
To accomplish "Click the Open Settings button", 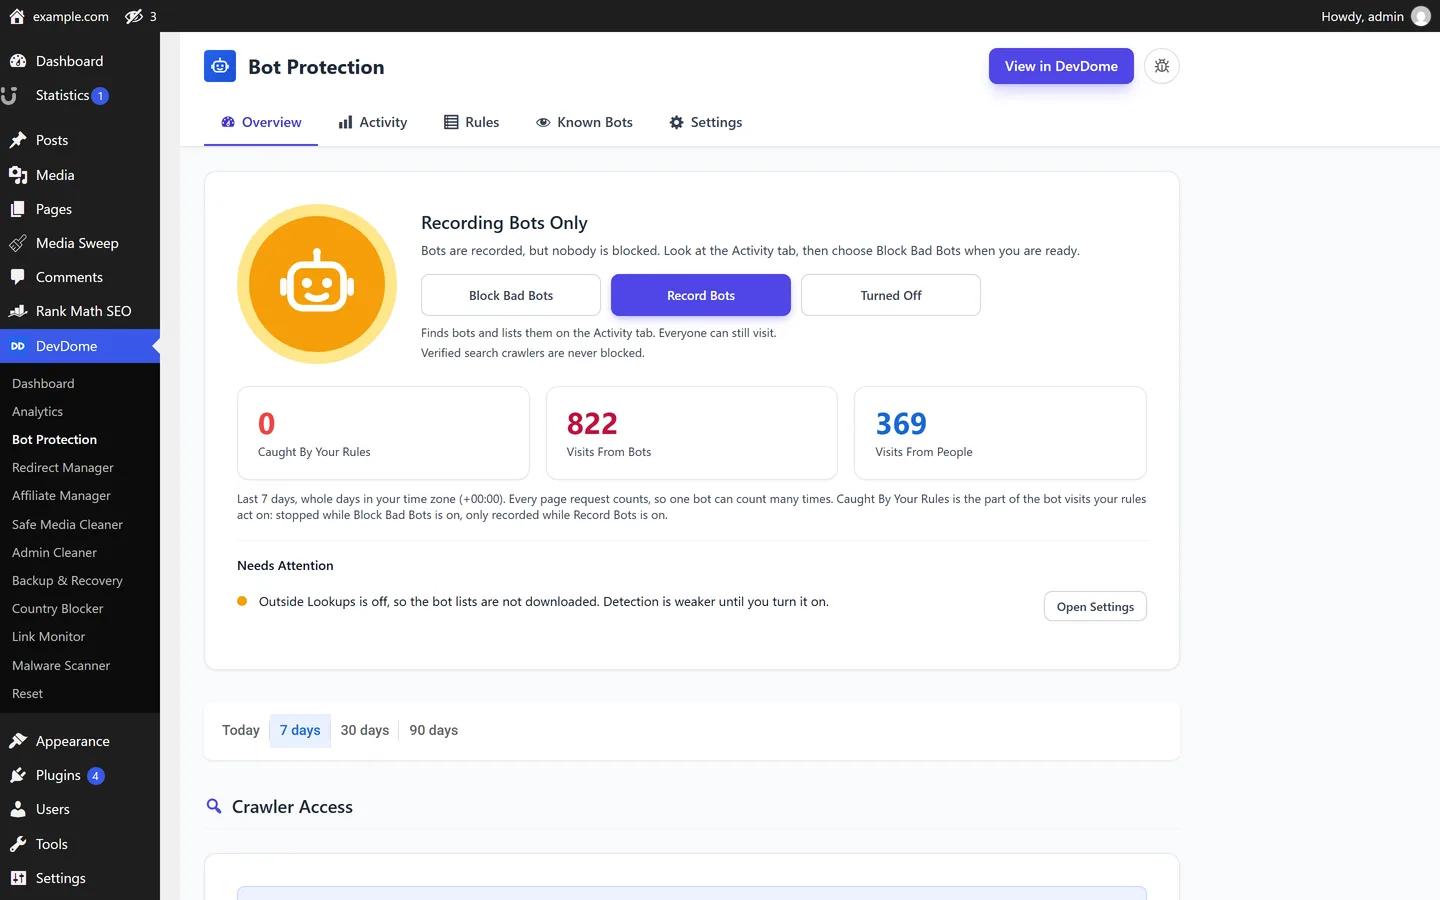I will click(x=1095, y=606).
